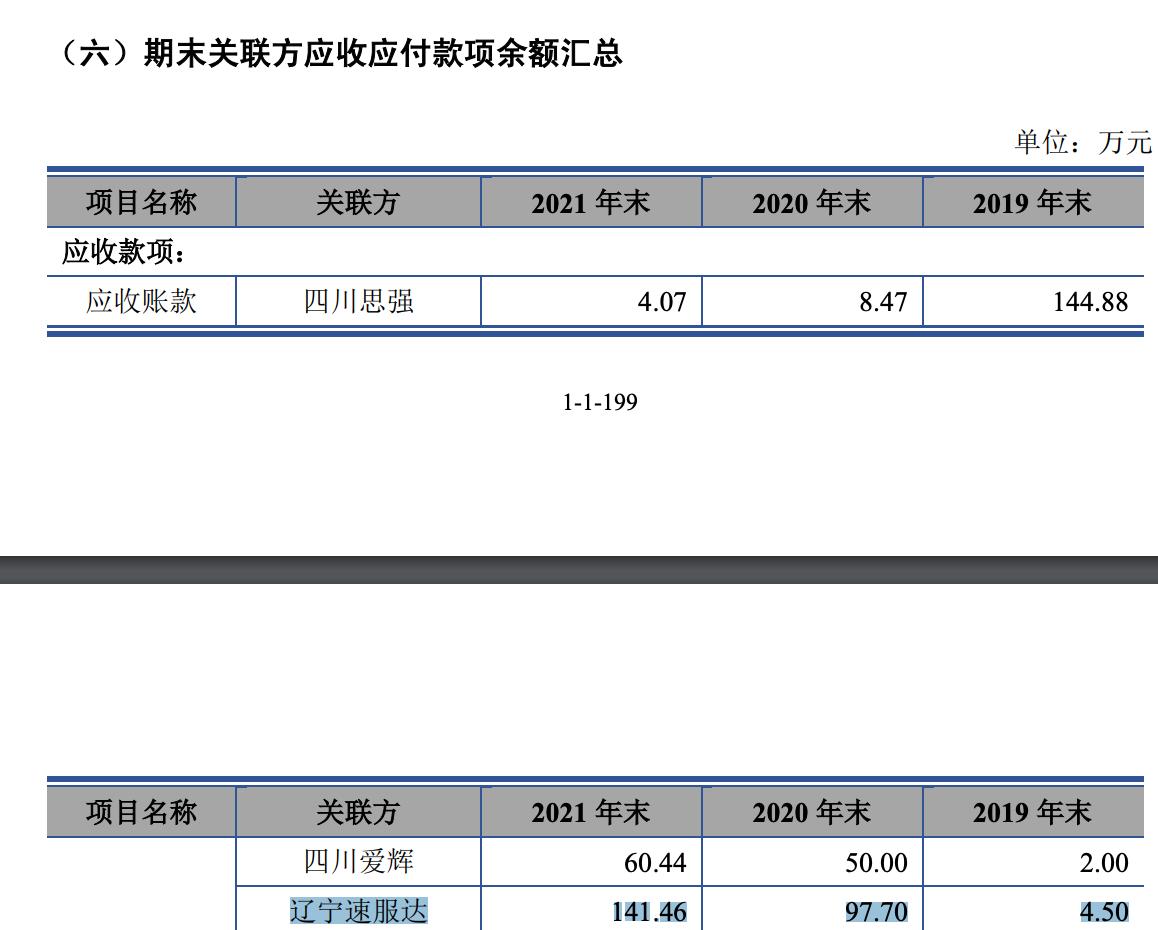Select the value 8.47

[883, 302]
